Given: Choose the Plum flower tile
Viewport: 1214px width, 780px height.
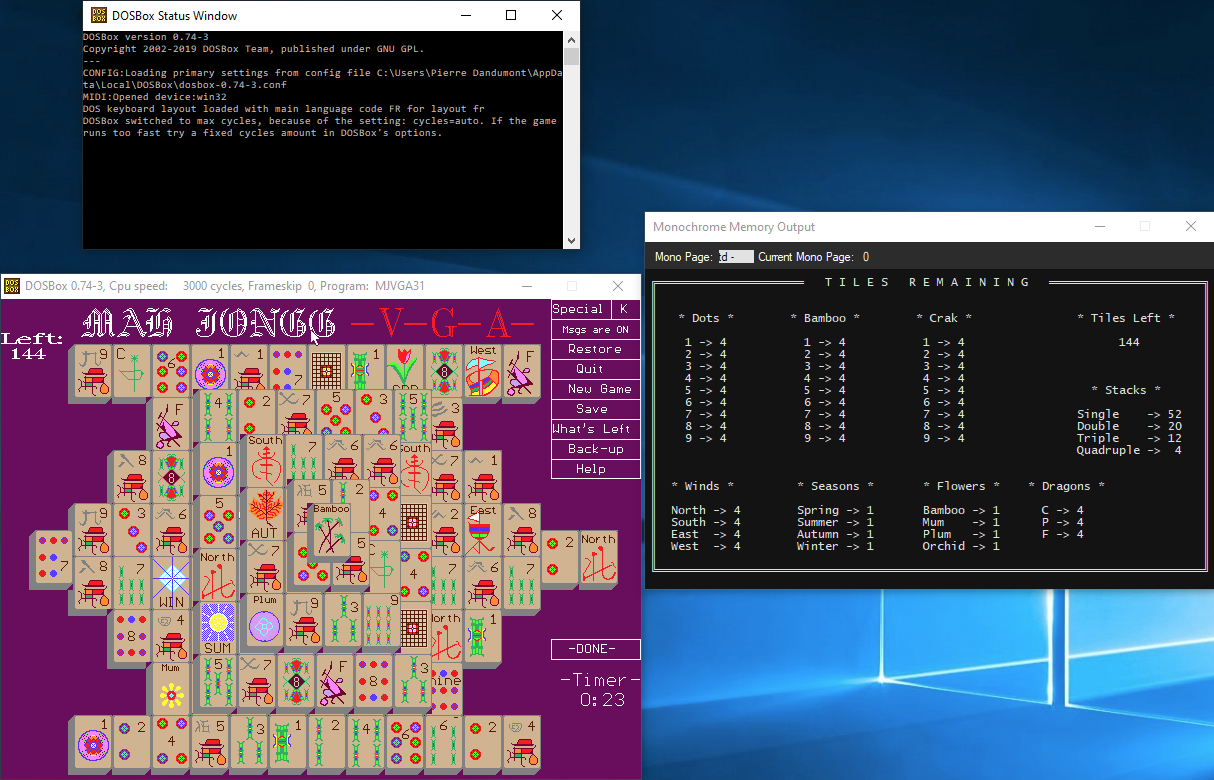Looking at the screenshot, I should click(x=263, y=619).
